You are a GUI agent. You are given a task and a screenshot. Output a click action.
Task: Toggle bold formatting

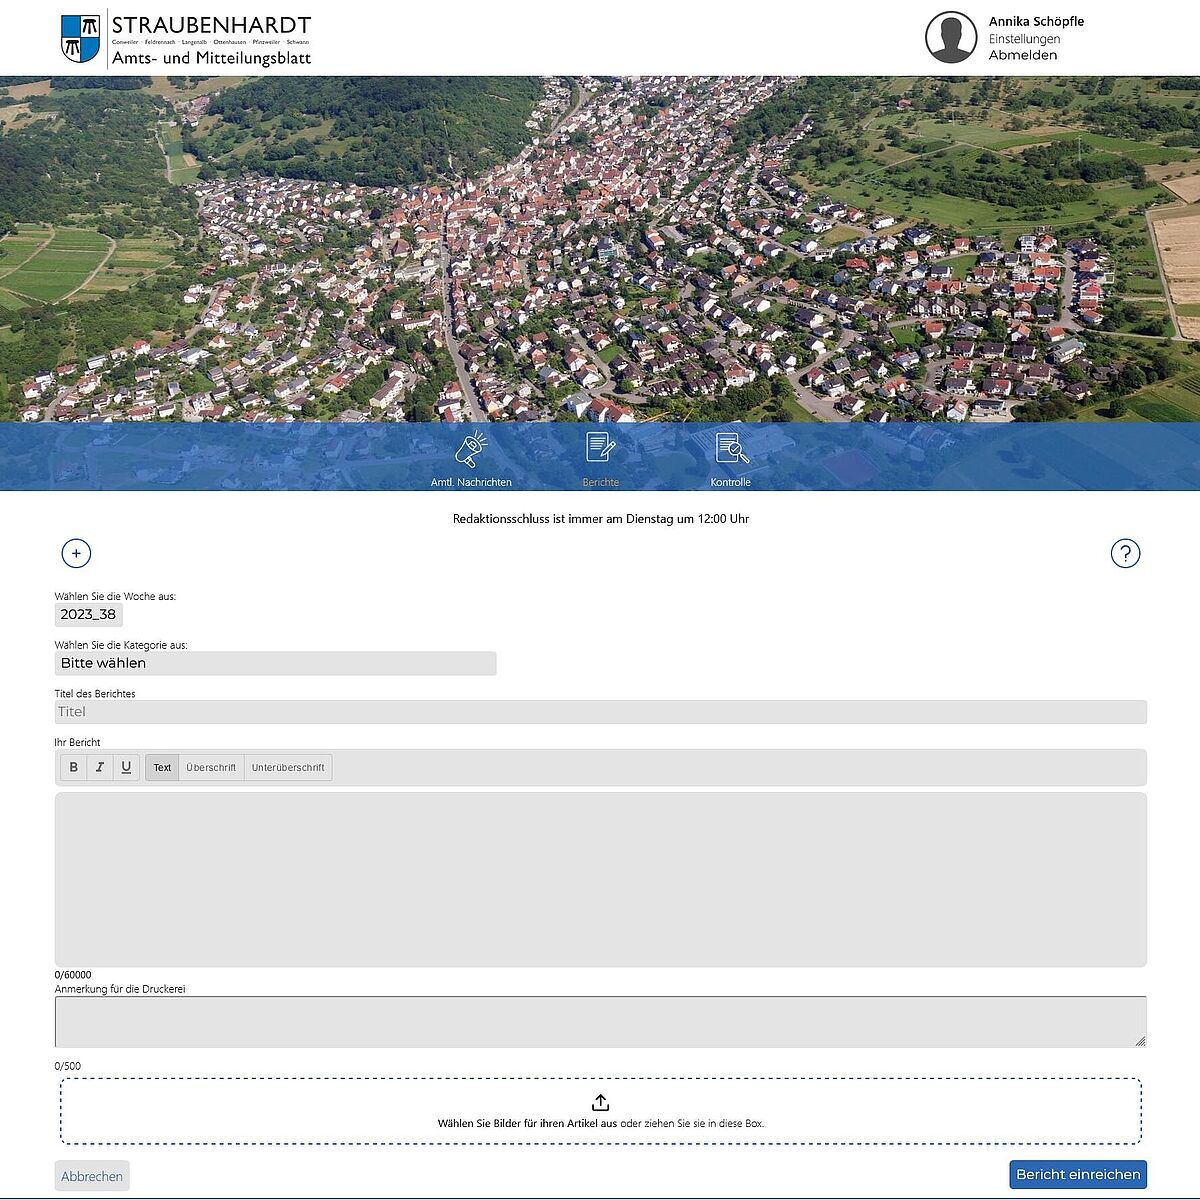(73, 767)
